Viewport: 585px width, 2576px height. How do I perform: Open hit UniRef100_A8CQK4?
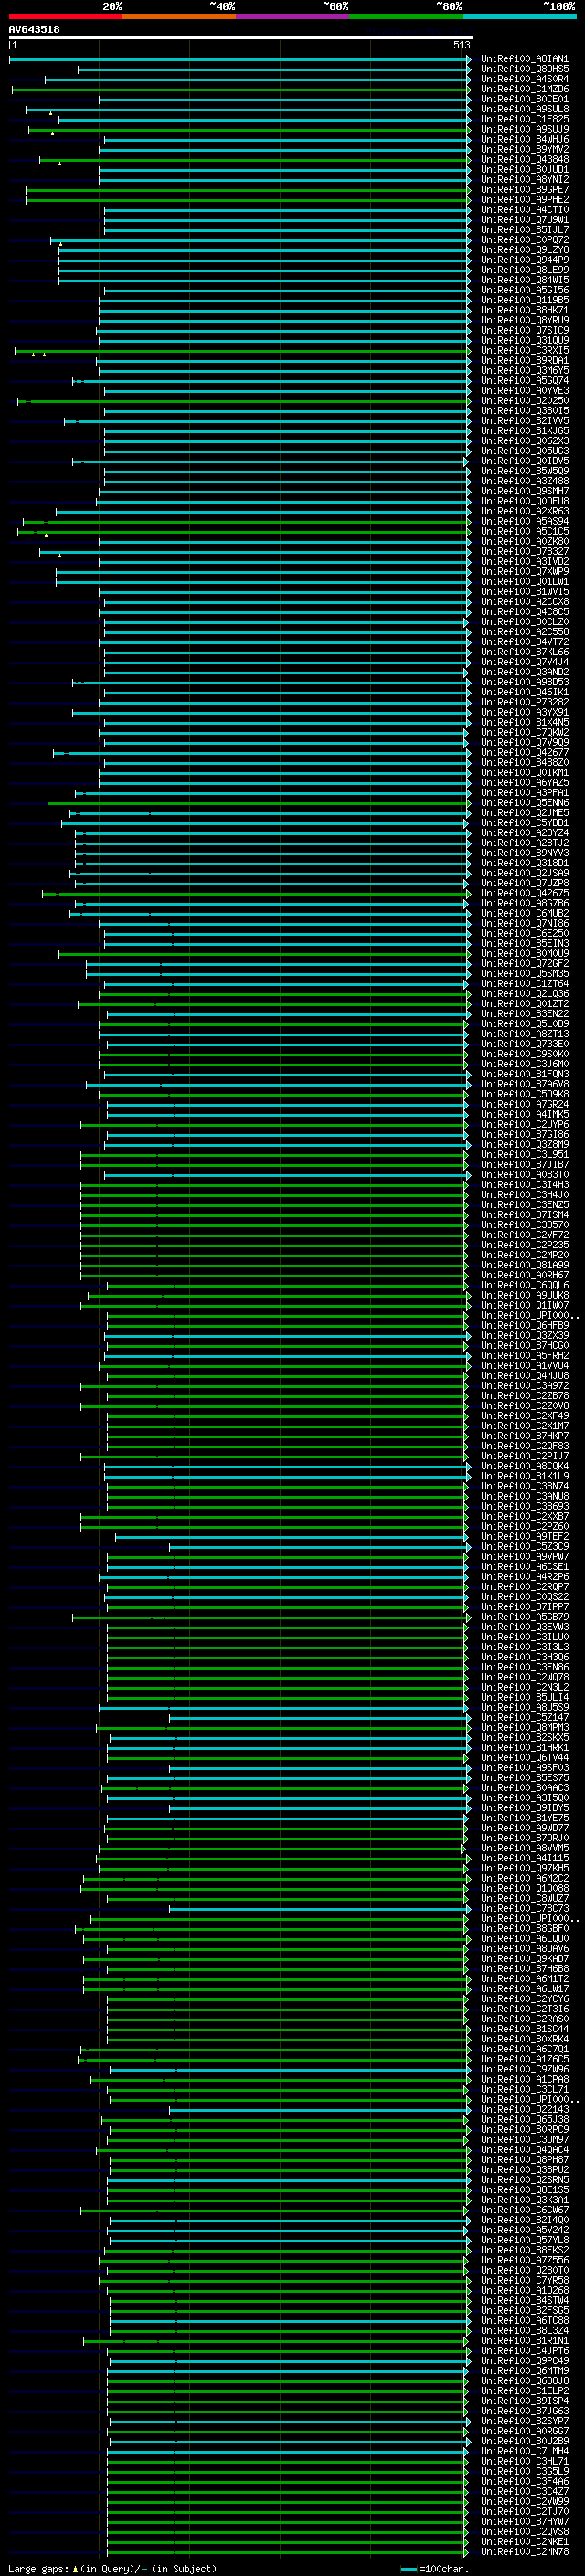click(524, 1466)
